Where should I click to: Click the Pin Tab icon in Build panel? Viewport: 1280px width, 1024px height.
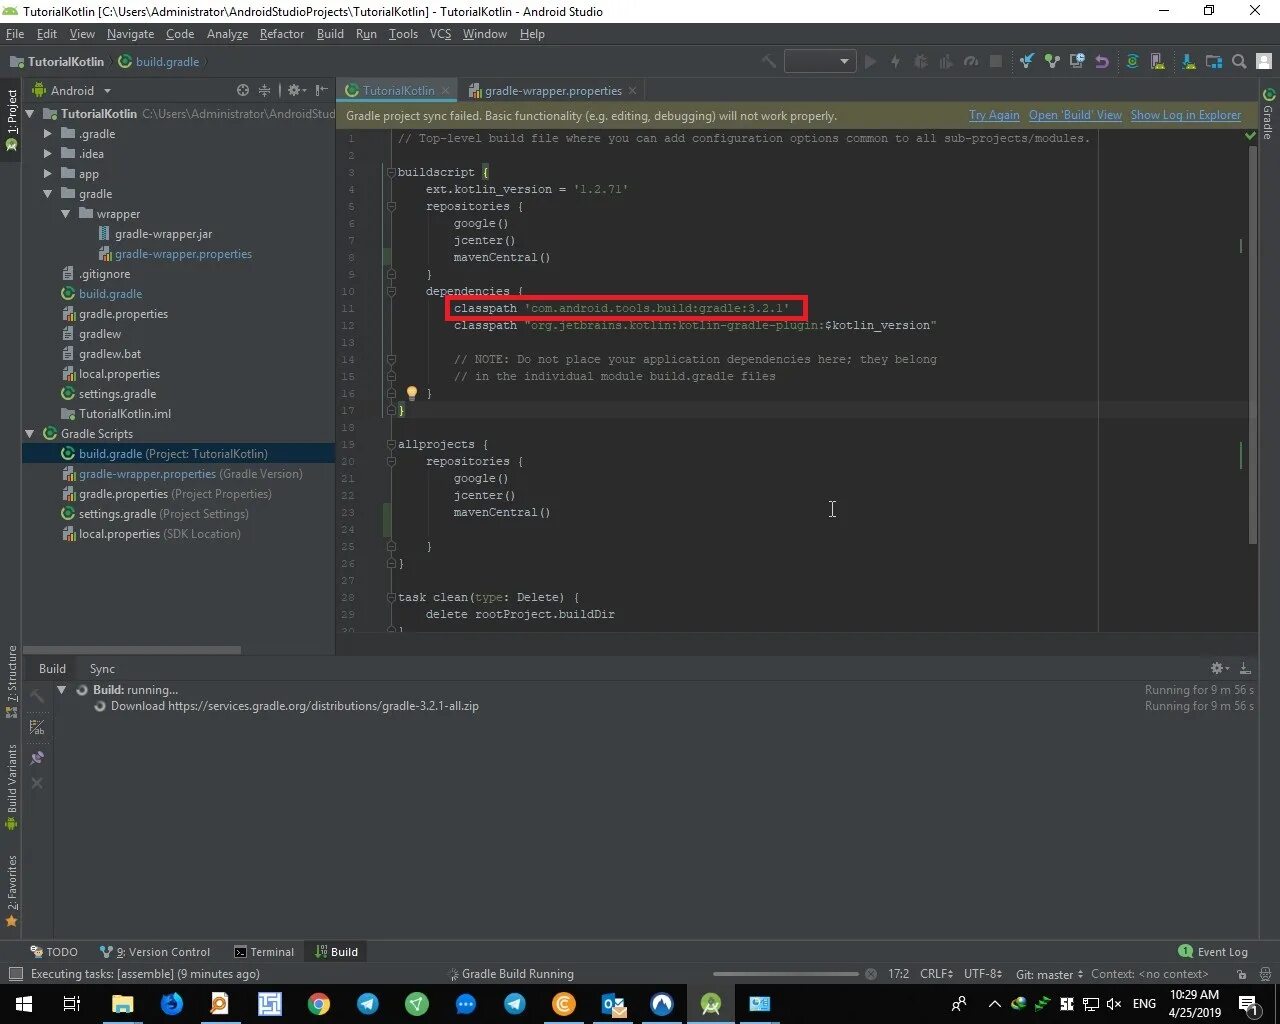pyautogui.click(x=37, y=758)
